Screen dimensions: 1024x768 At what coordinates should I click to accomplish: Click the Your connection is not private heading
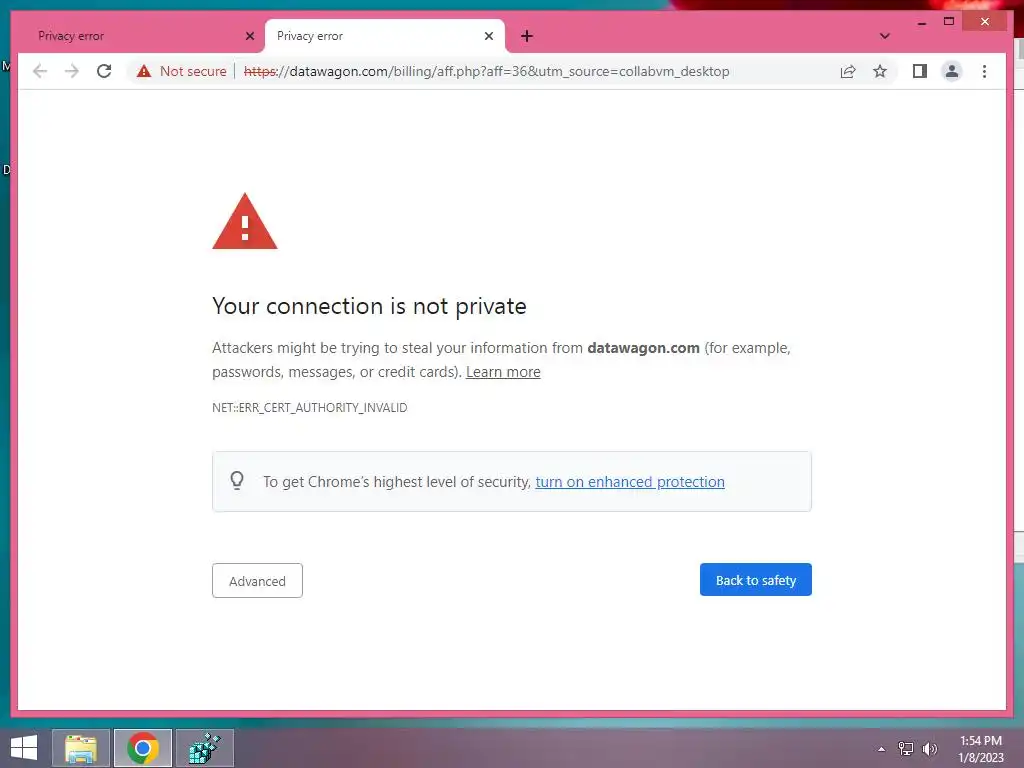pyautogui.click(x=369, y=306)
